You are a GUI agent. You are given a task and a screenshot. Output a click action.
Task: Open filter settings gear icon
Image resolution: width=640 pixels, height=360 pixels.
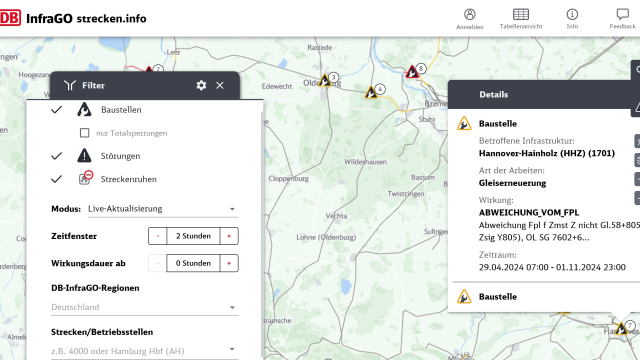pyautogui.click(x=201, y=85)
